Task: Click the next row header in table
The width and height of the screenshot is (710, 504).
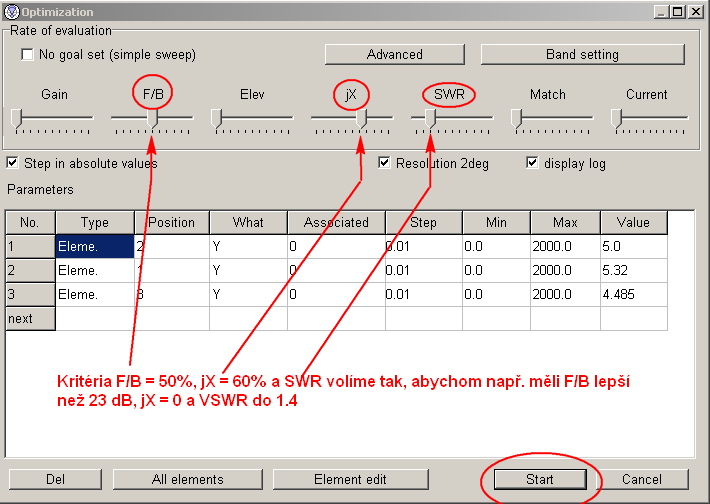Action: point(30,318)
